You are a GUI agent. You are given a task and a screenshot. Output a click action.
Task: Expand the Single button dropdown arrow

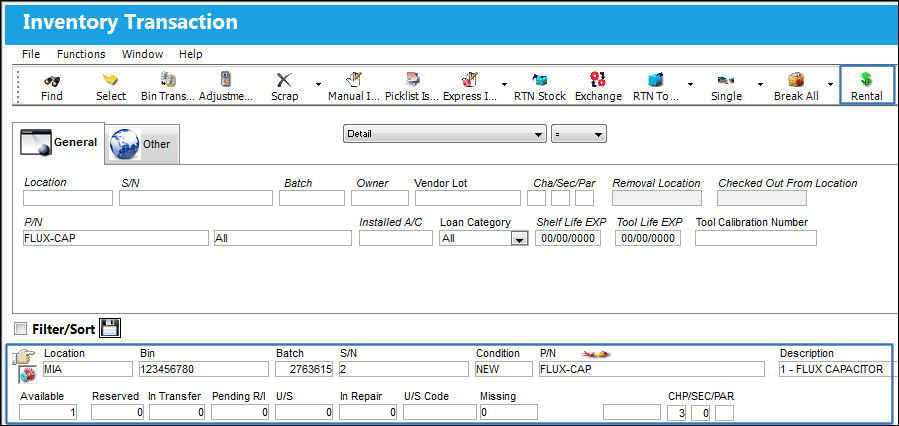pos(760,84)
